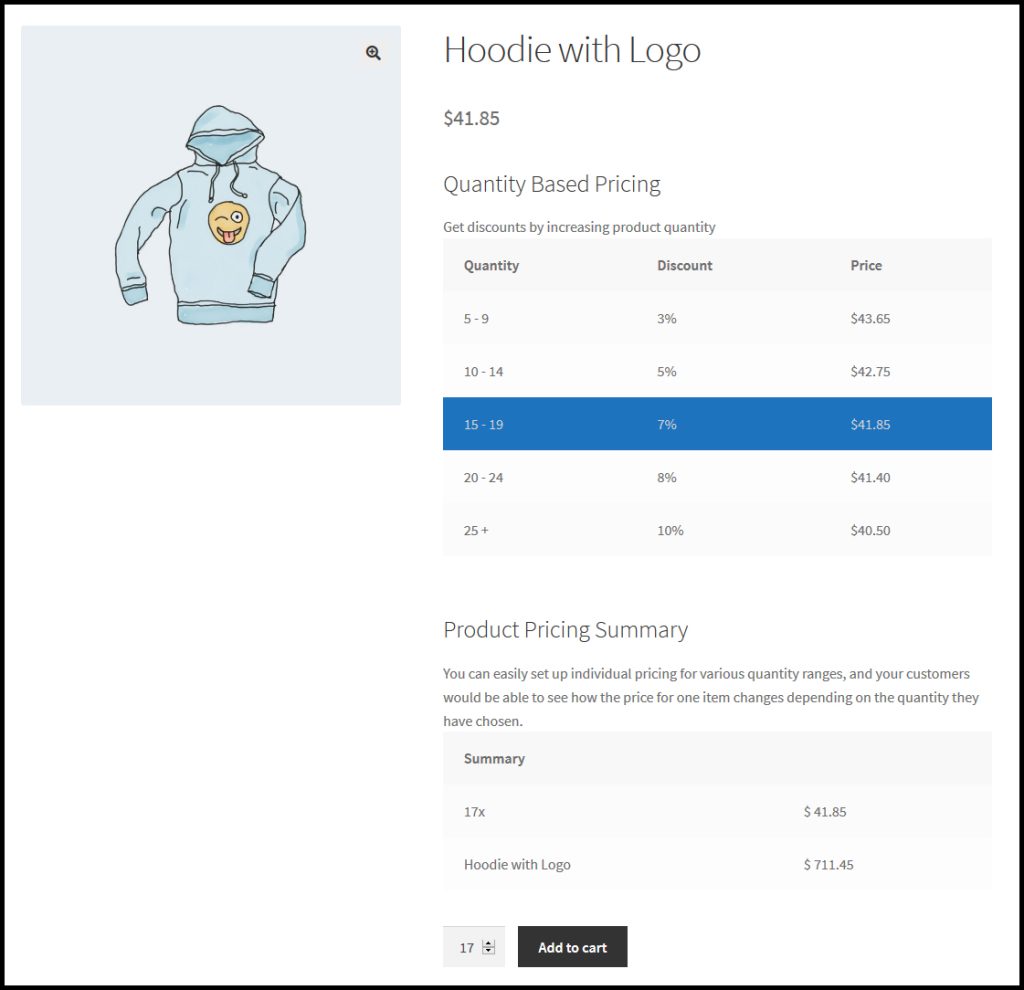
Task: Click the $41.85 product price below title
Action: [x=471, y=118]
